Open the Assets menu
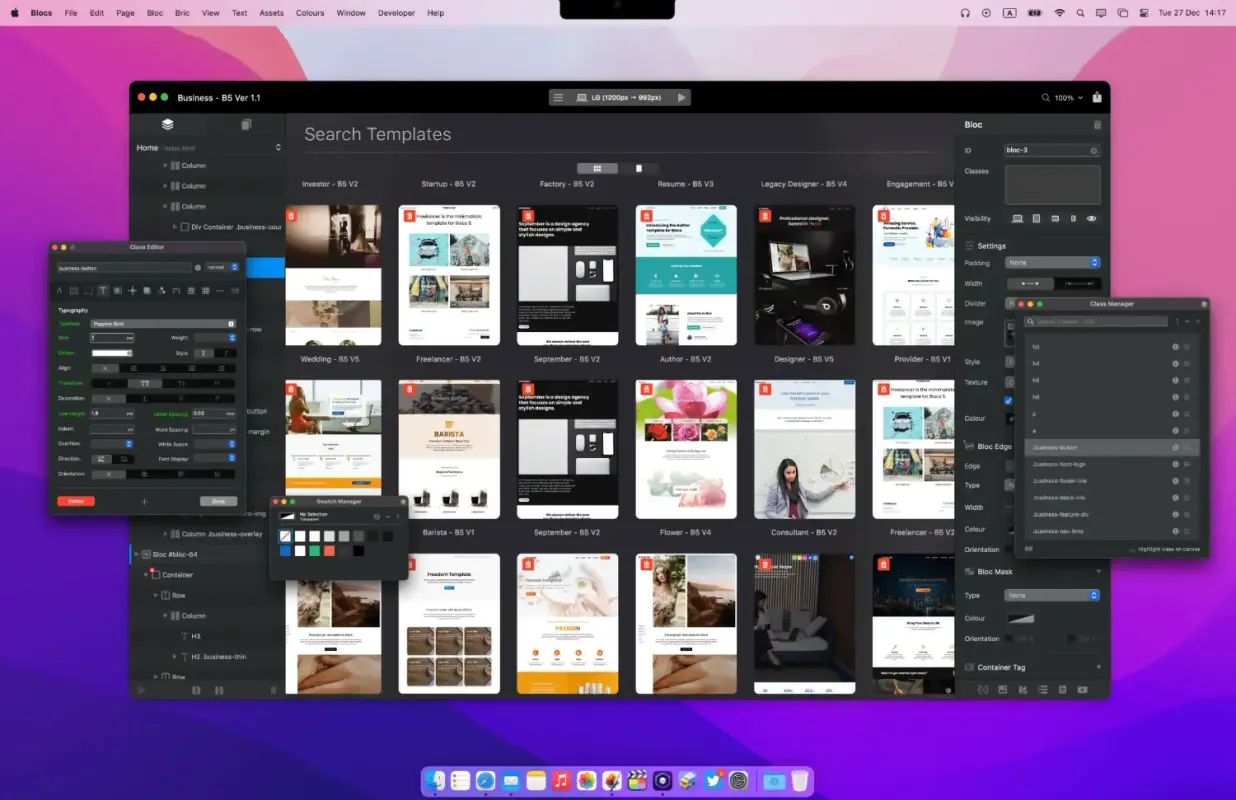Image resolution: width=1236 pixels, height=800 pixels. point(271,13)
